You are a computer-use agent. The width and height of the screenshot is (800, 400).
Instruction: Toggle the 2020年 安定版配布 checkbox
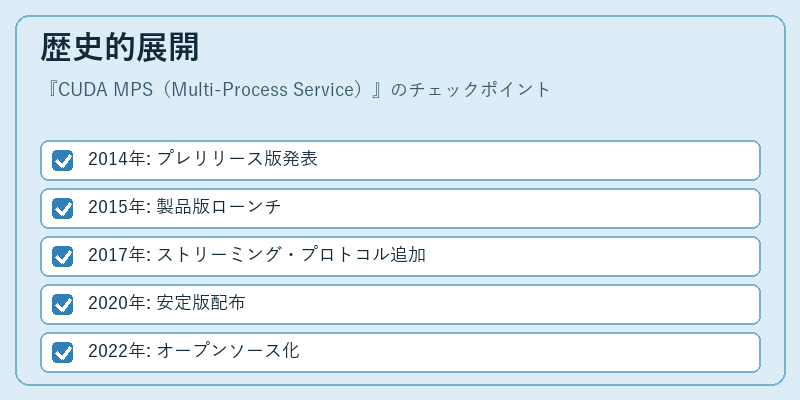(x=62, y=304)
